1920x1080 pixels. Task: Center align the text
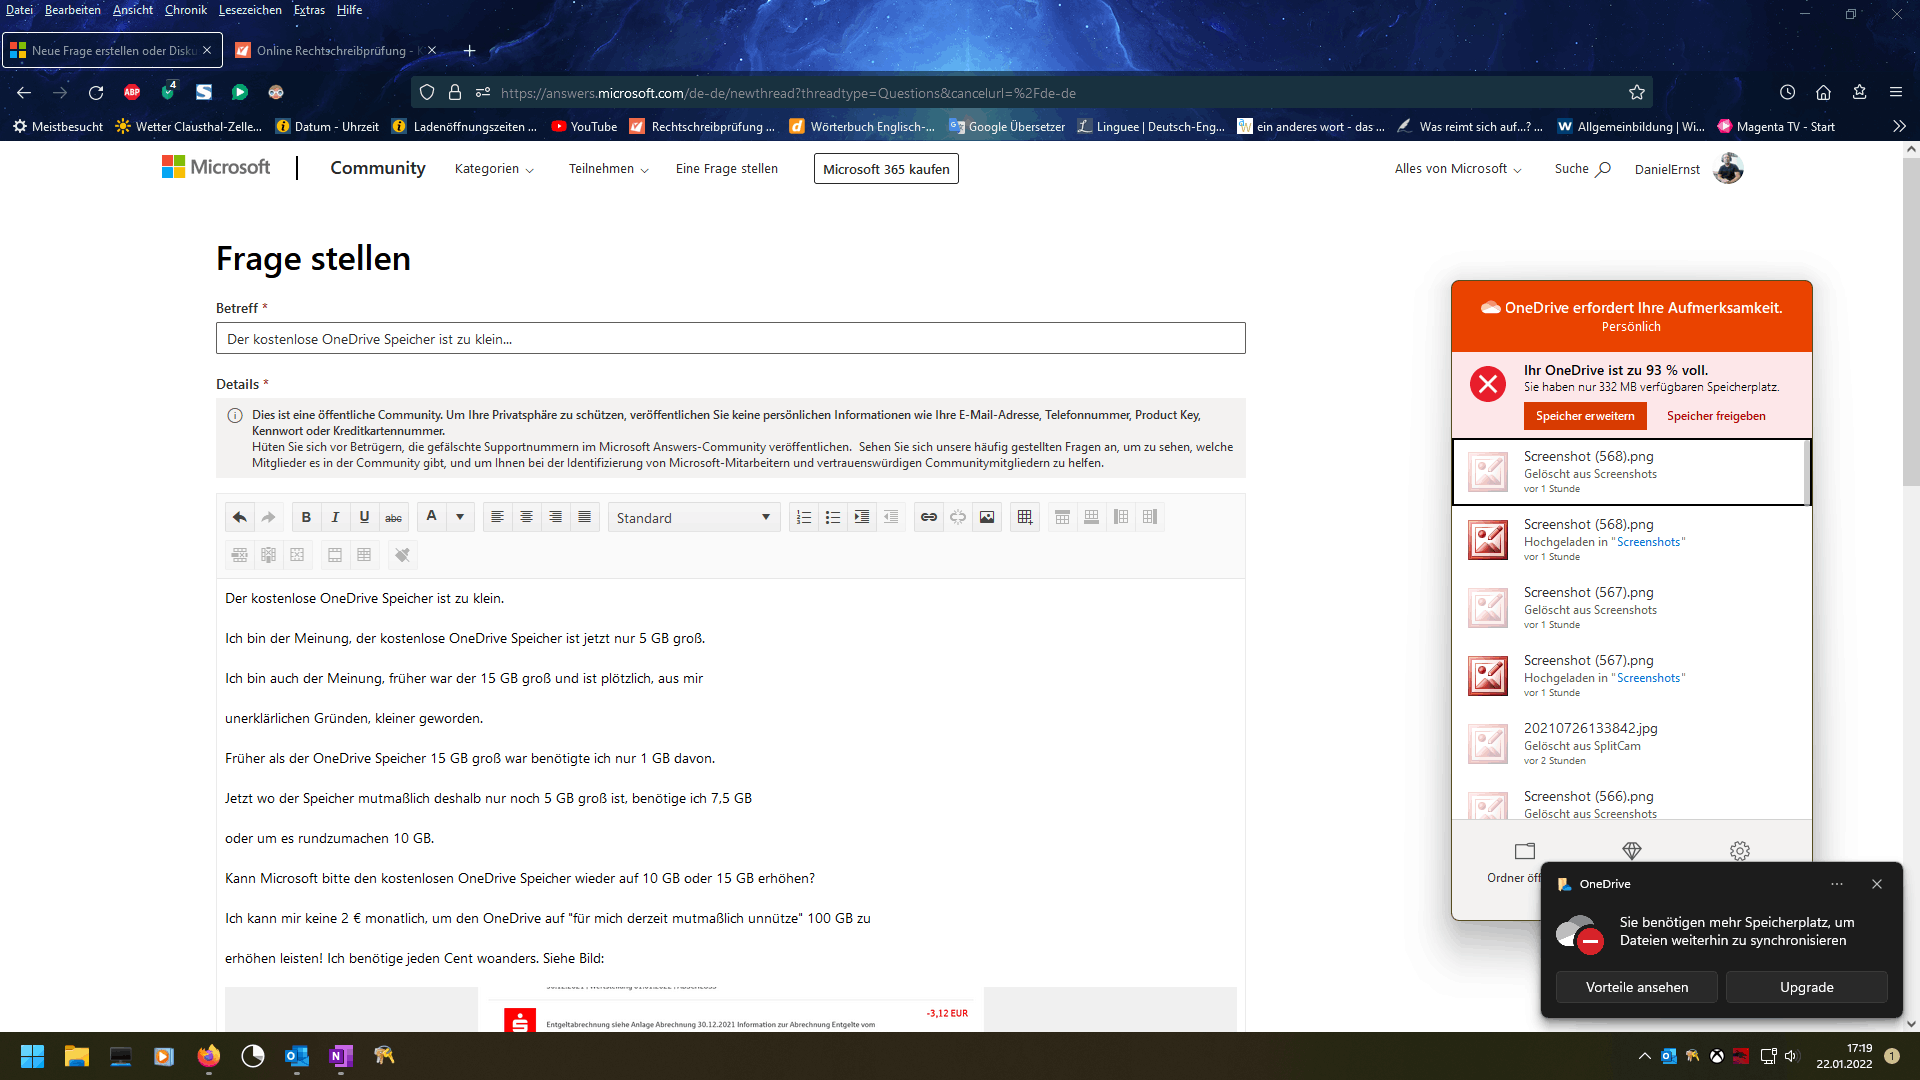(x=526, y=517)
